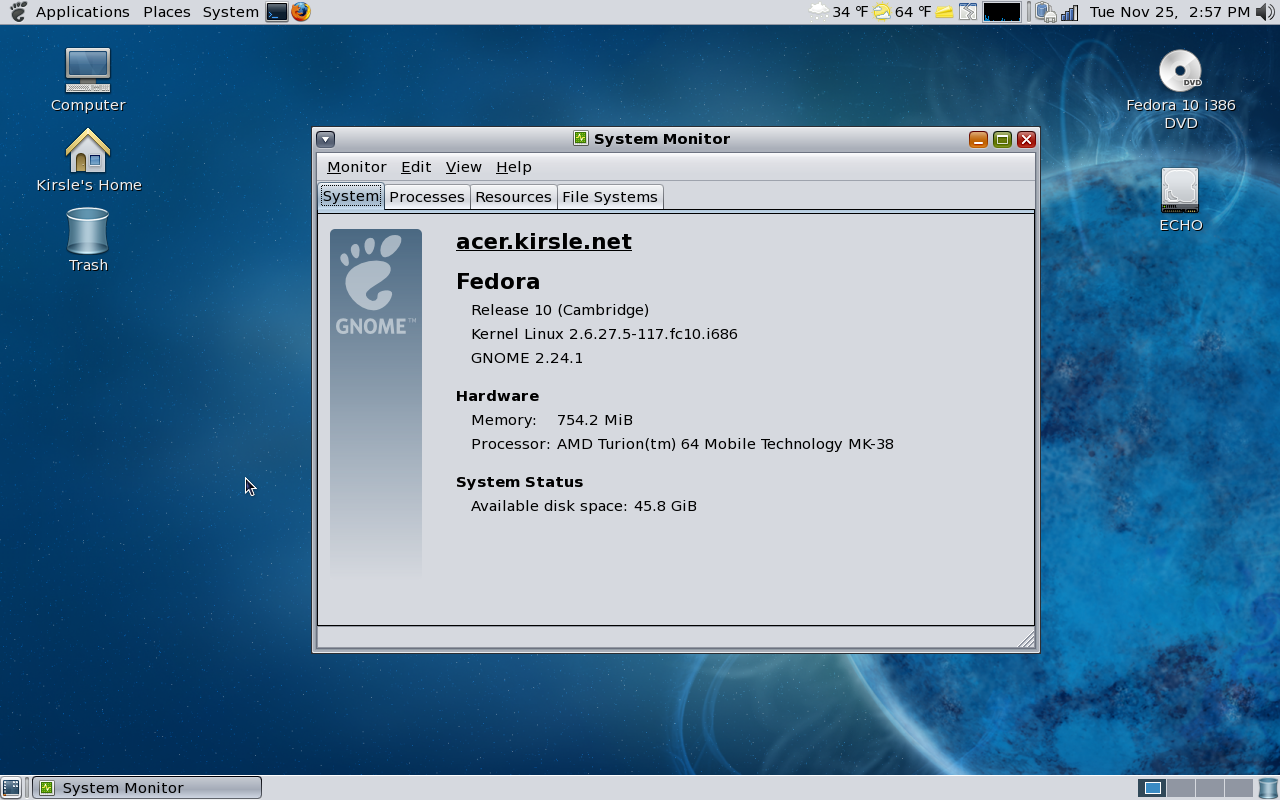Open Kirsle's Home folder icon

tap(88, 151)
